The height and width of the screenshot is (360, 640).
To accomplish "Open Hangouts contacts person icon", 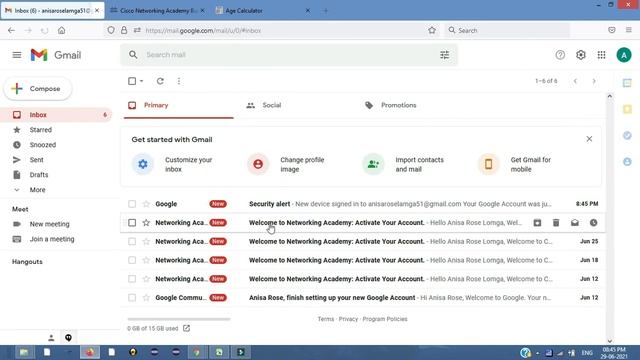I will [x=51, y=338].
